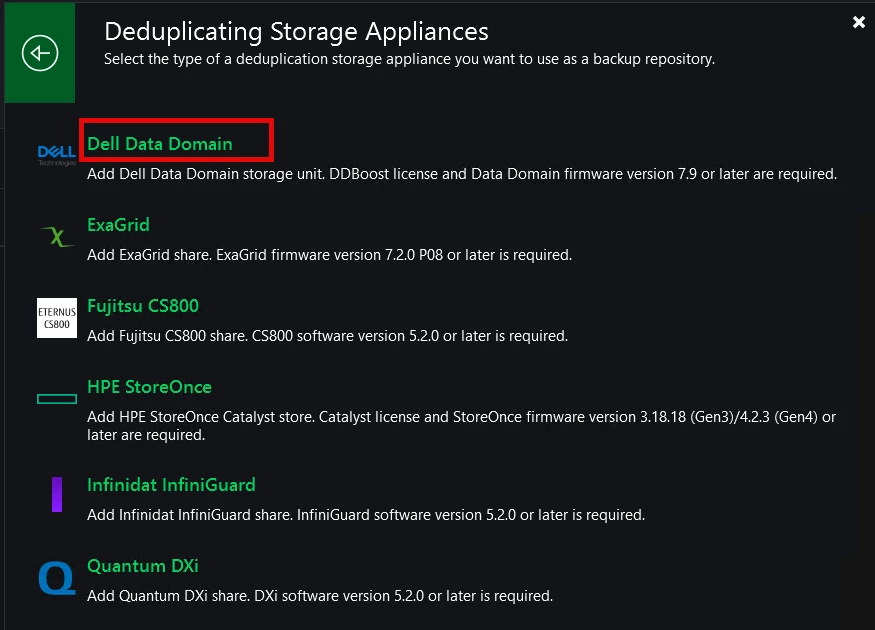Screen dimensions: 875x630
Task: Choose Infinidat InfiniGuard appliance
Action: click(x=171, y=485)
